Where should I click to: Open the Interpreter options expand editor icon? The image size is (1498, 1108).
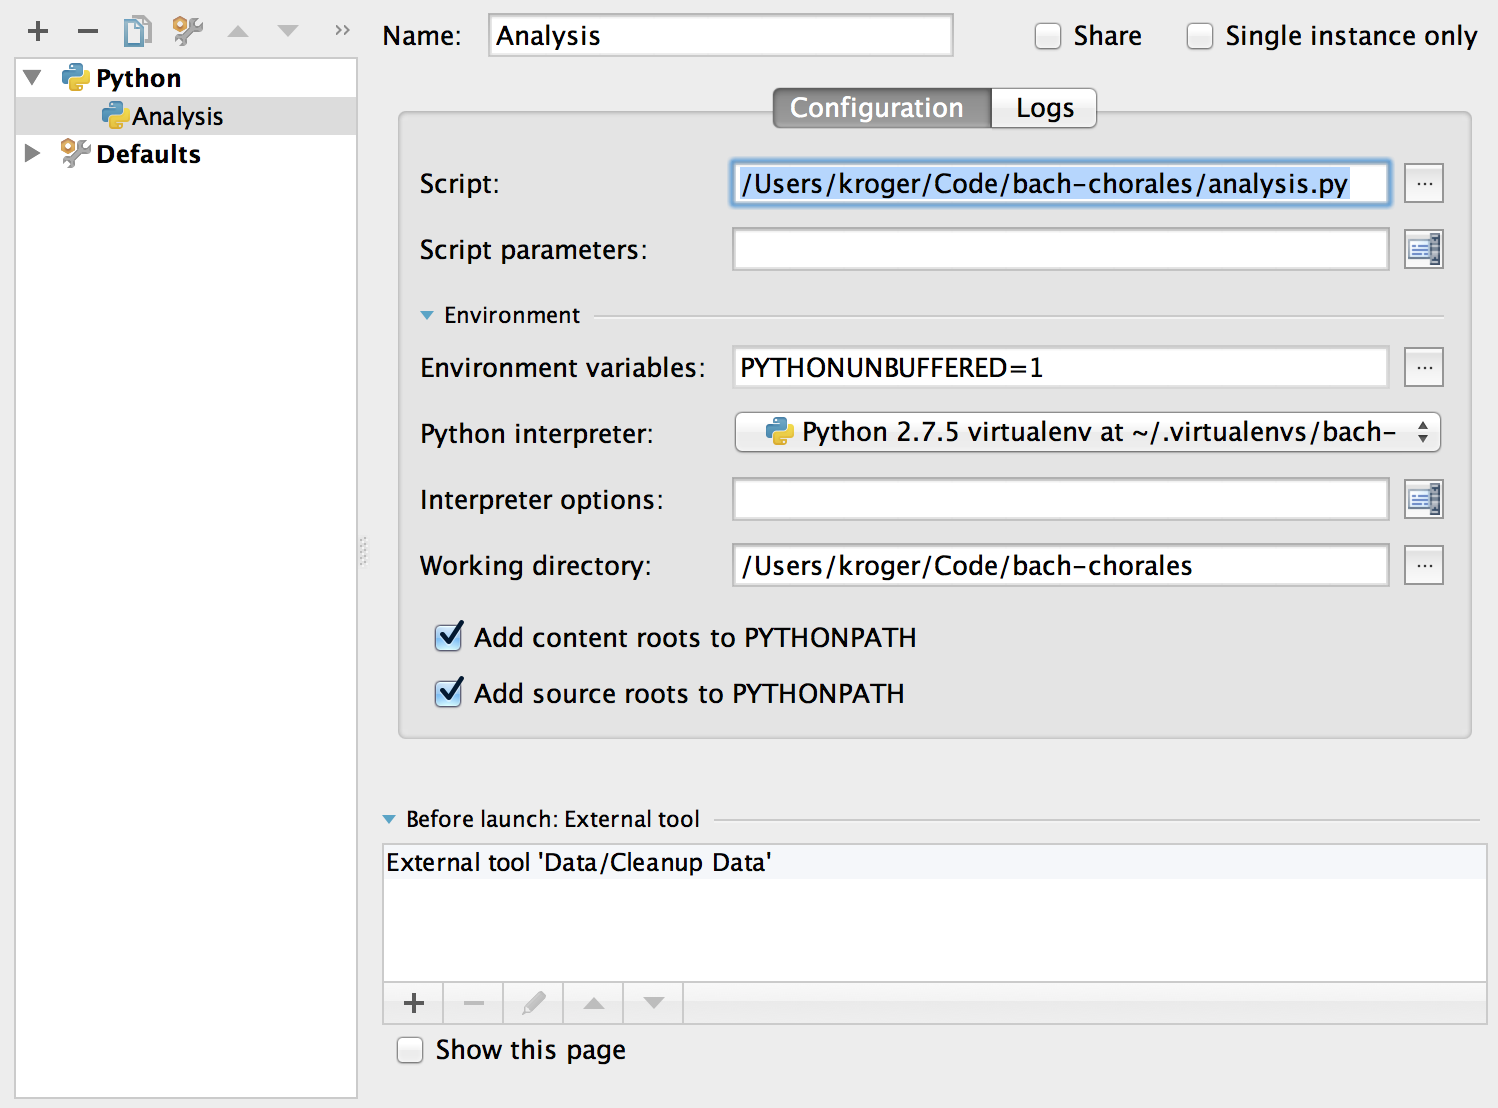click(x=1423, y=500)
